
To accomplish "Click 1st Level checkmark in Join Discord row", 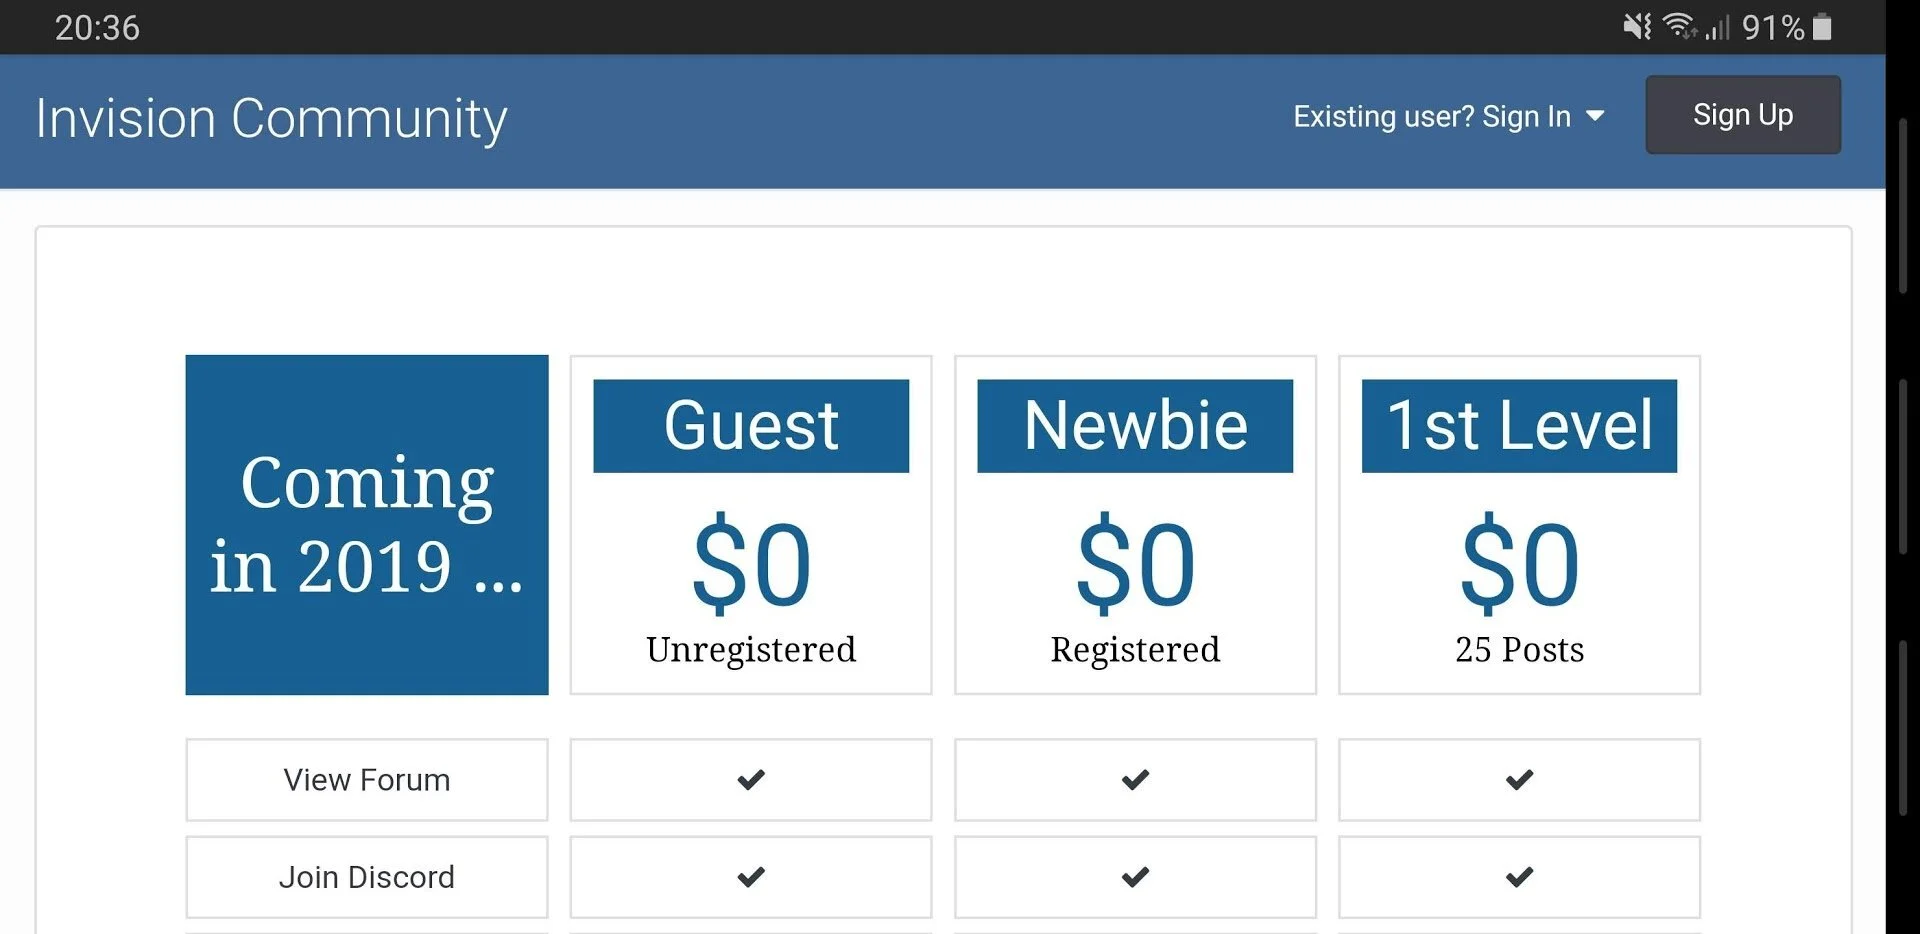I will pyautogui.click(x=1519, y=877).
